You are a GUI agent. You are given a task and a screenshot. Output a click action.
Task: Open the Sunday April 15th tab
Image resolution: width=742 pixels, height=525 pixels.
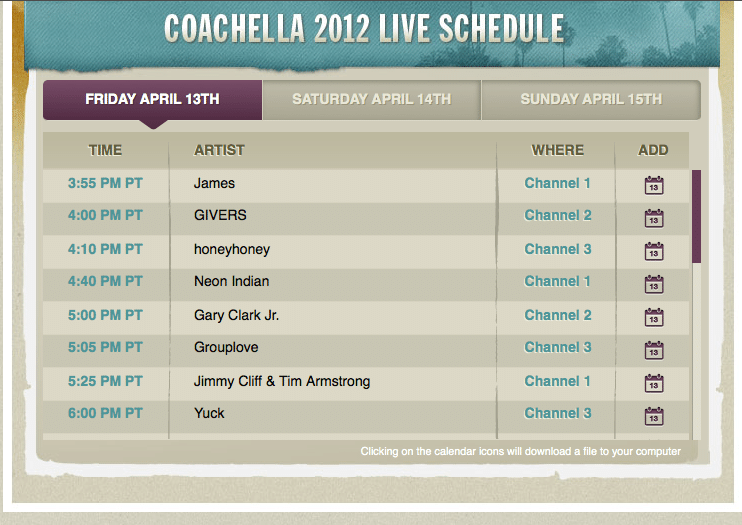591,99
